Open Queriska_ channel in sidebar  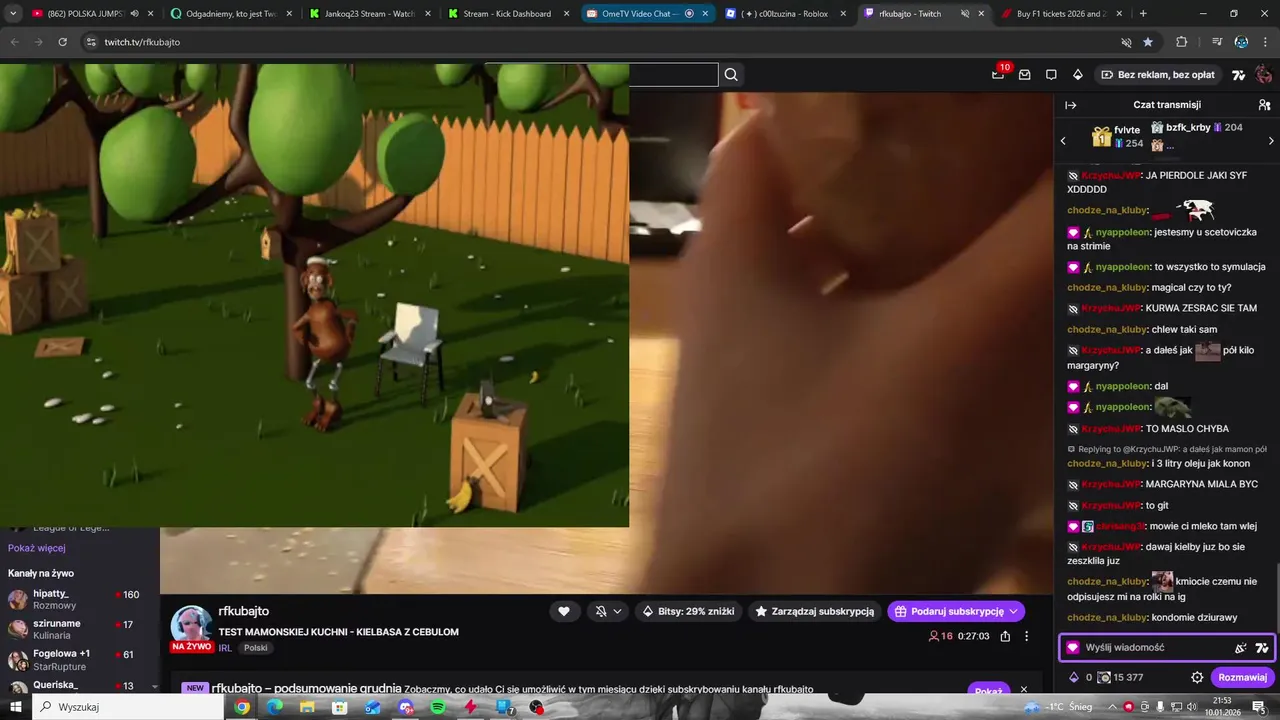tap(80, 686)
